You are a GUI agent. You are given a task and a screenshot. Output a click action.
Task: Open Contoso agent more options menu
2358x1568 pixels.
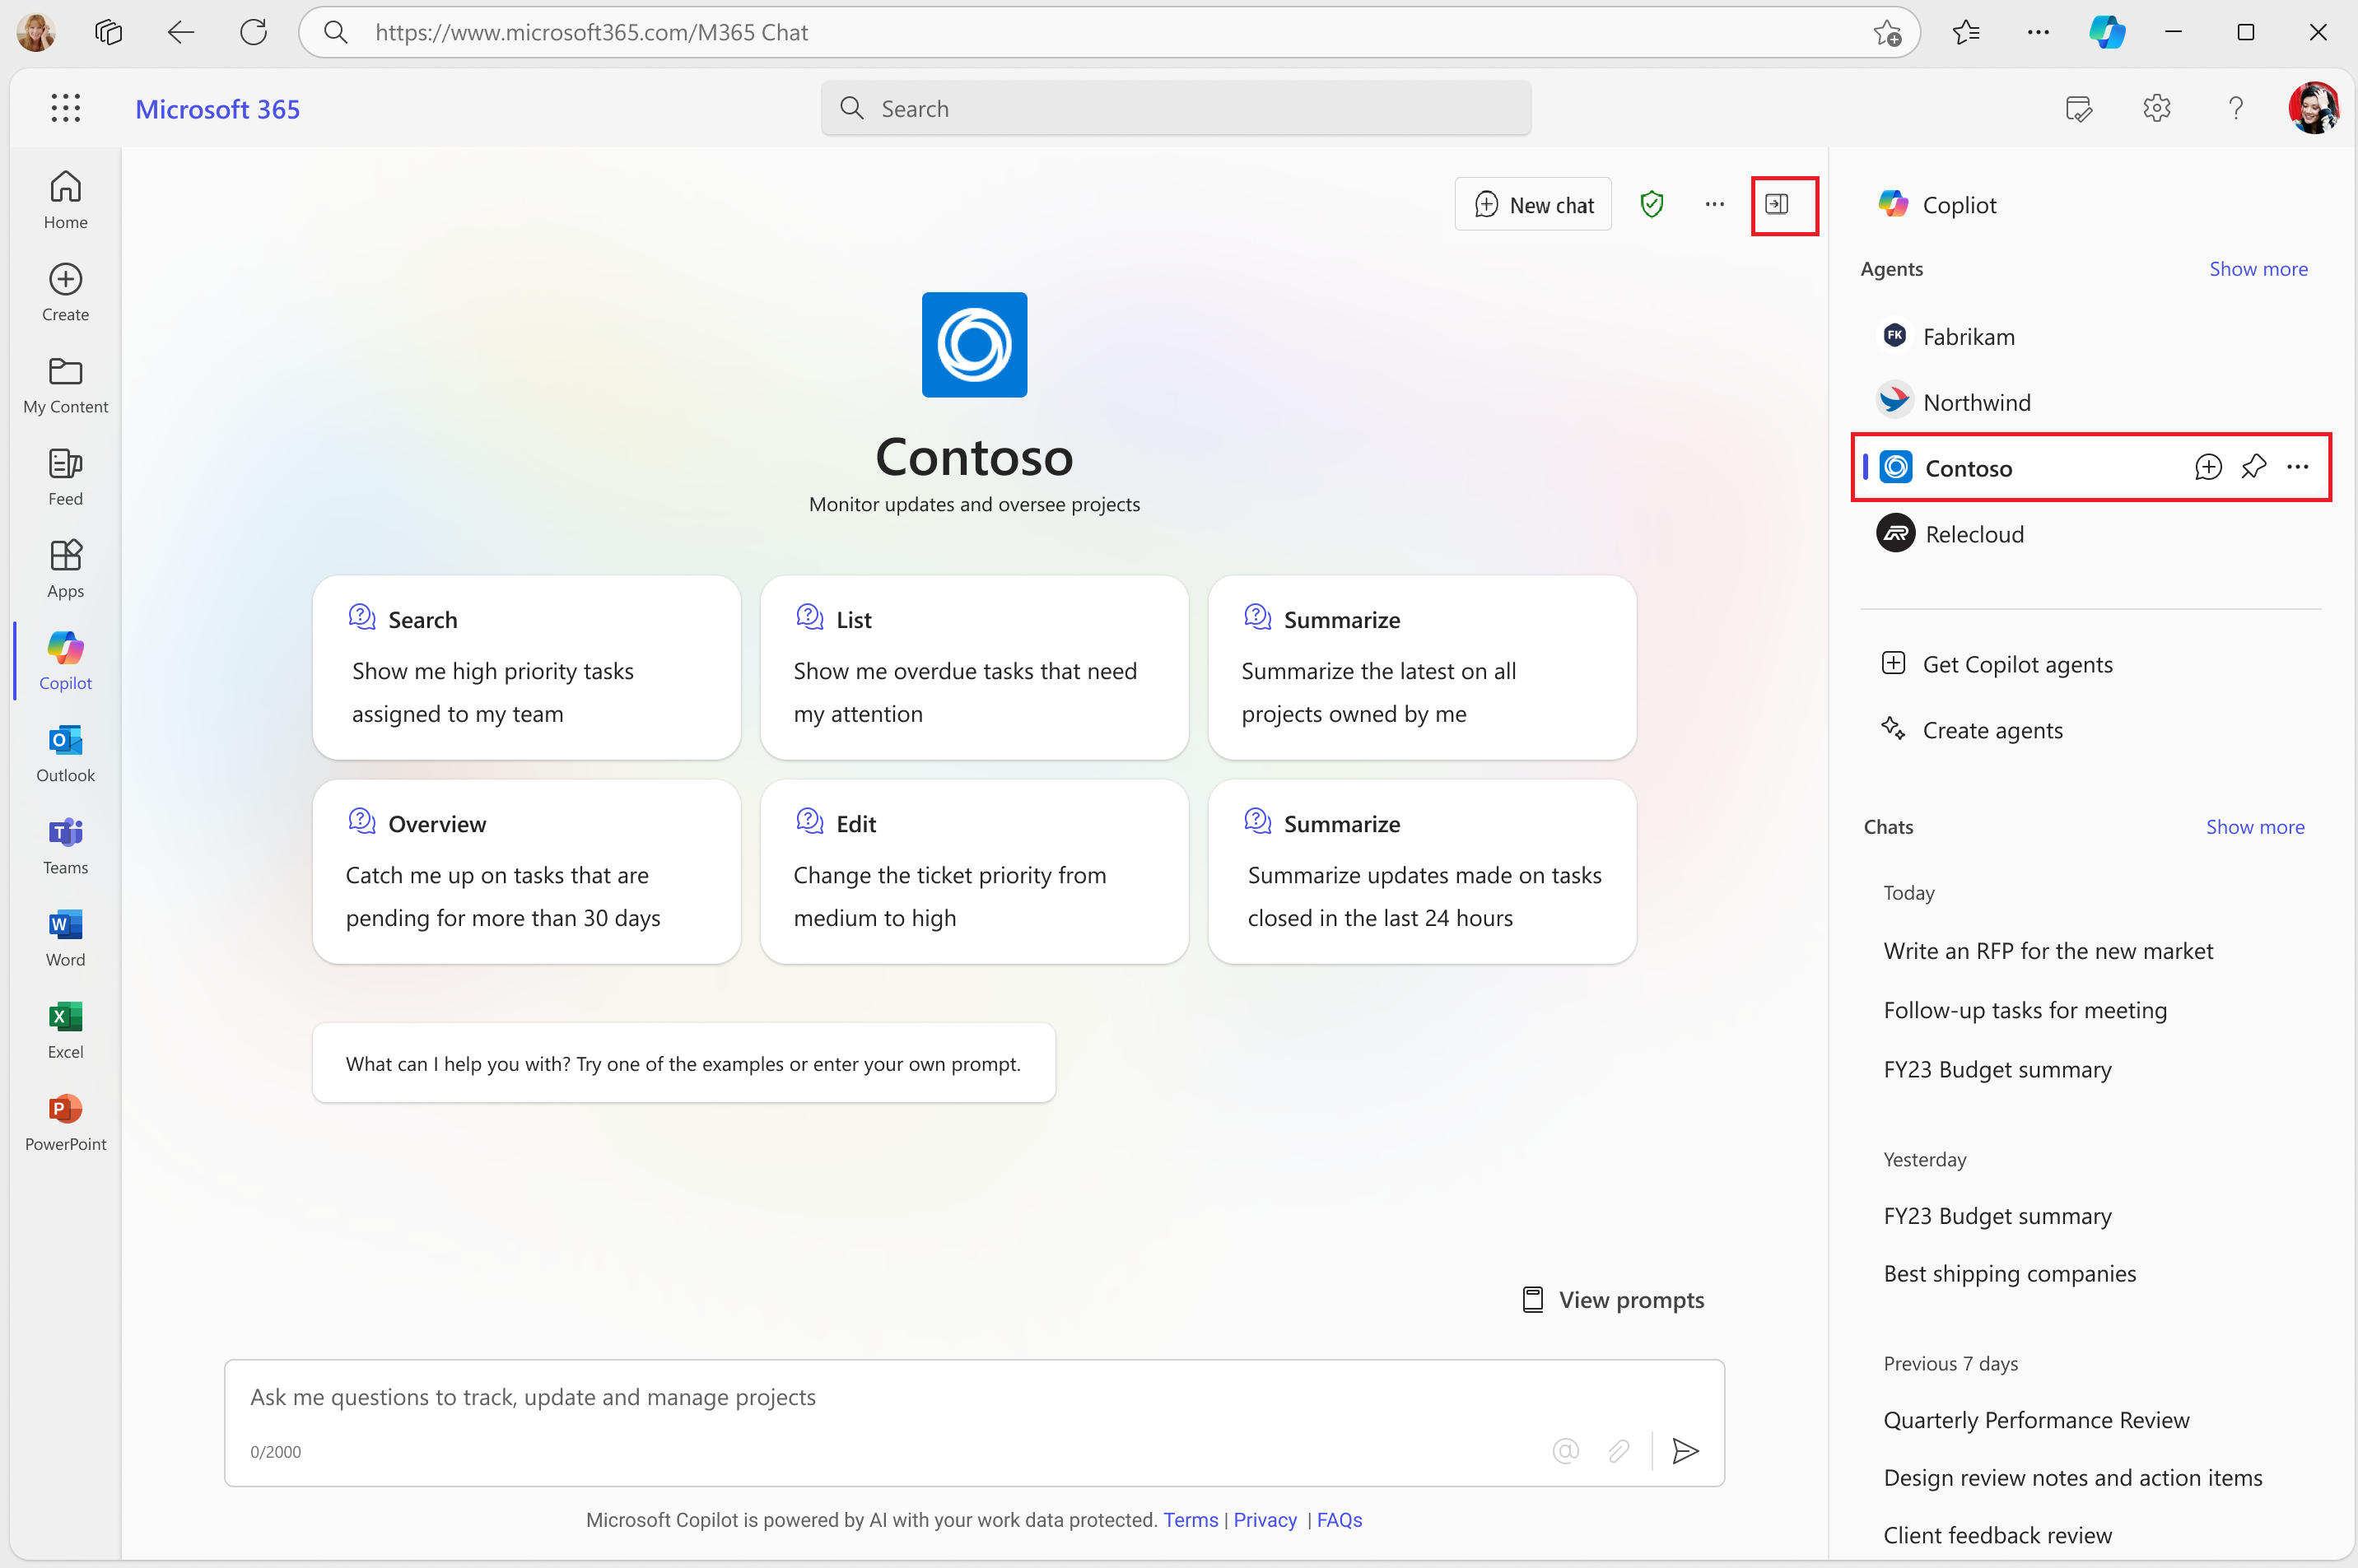2298,467
